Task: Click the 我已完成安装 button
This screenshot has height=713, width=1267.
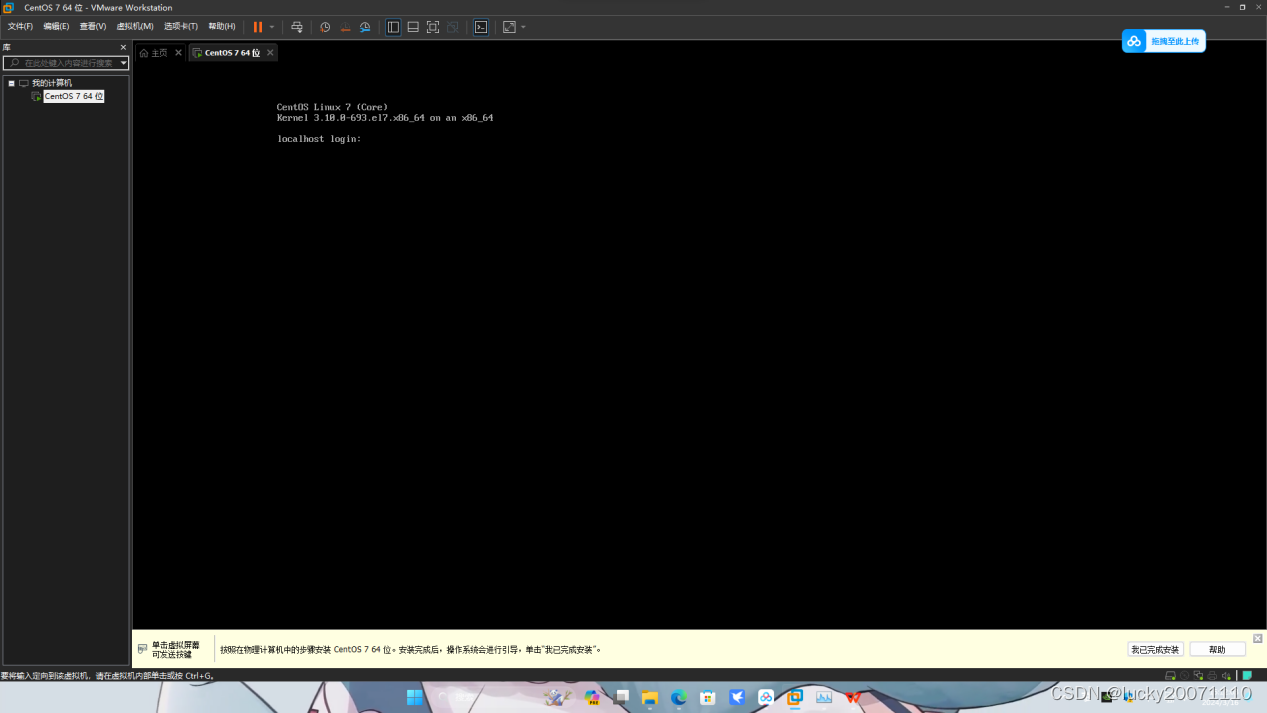Action: 1156,650
